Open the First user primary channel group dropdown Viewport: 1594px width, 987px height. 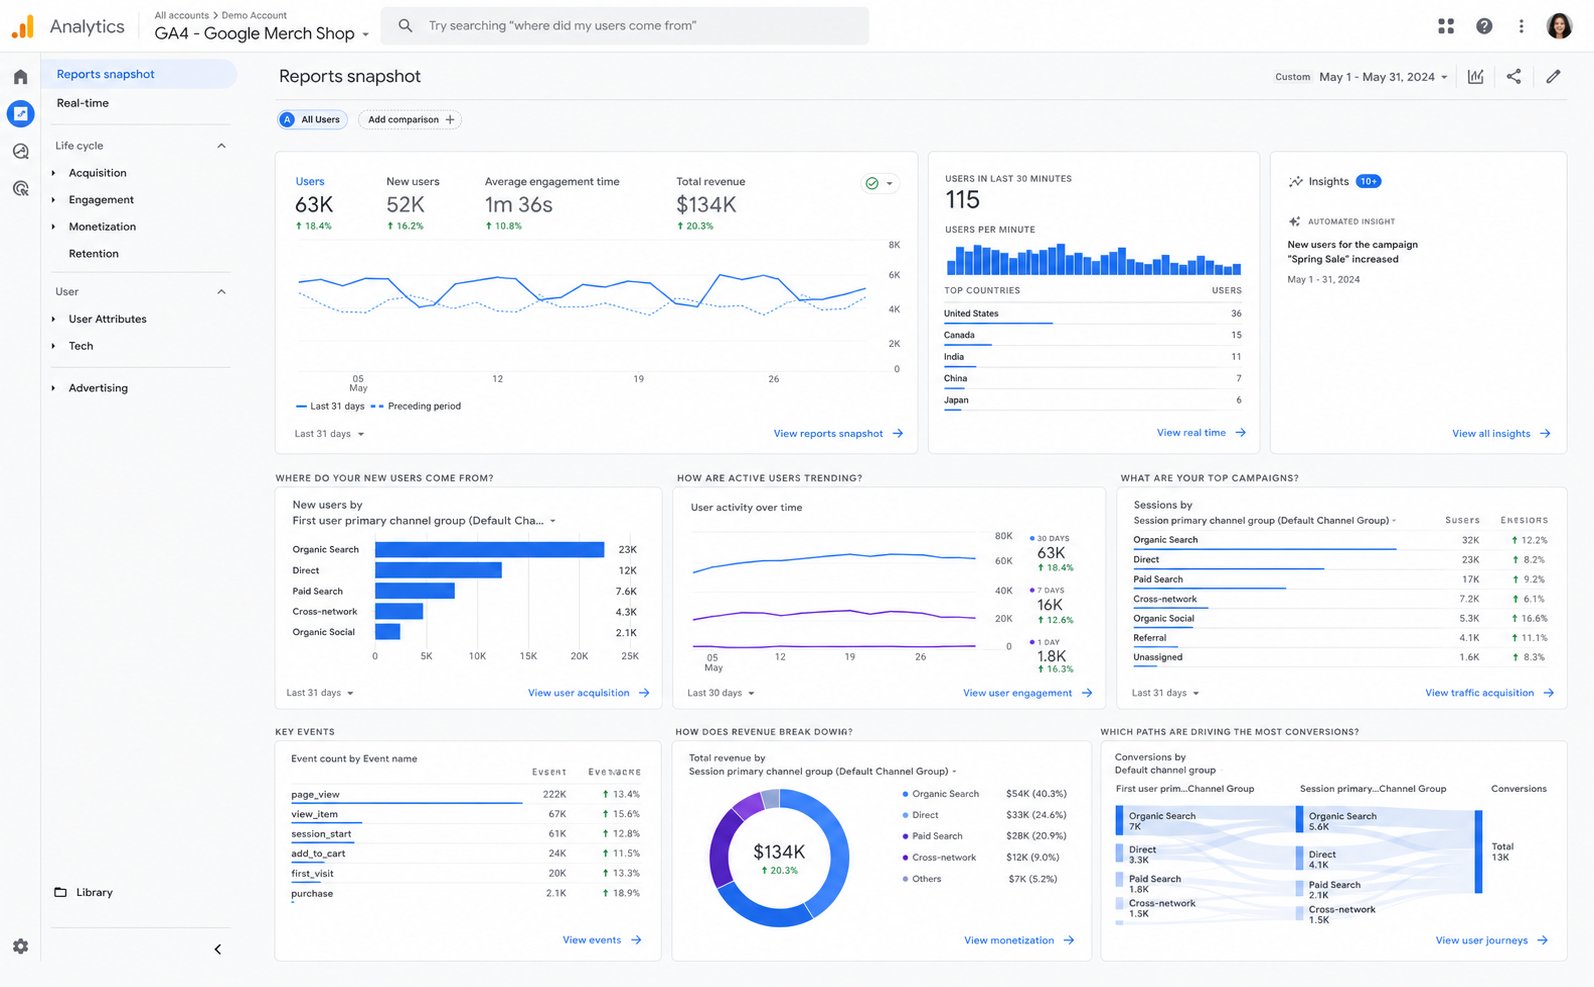[x=424, y=521]
